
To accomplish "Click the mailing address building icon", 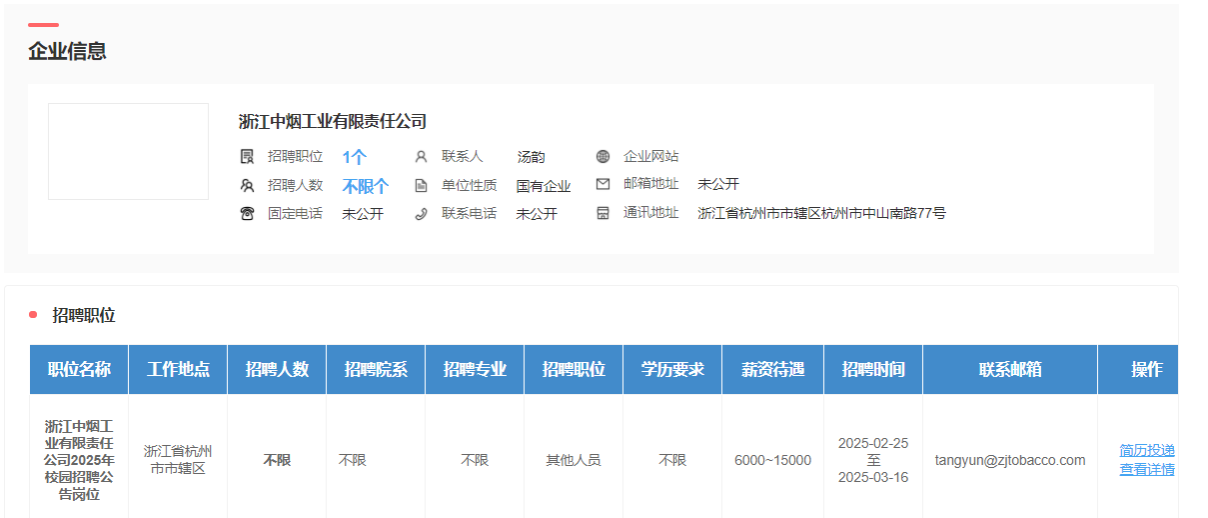I will tap(602, 213).
